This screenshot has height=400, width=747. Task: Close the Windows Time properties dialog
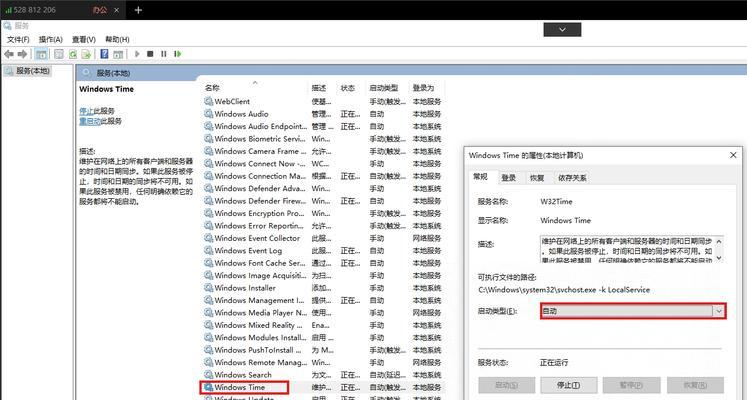point(733,155)
